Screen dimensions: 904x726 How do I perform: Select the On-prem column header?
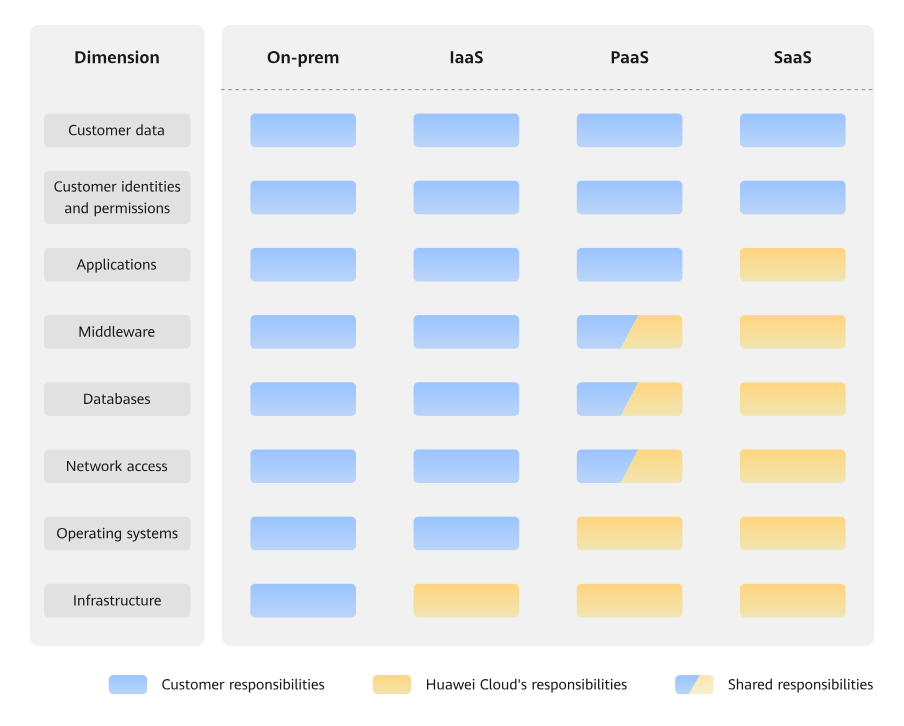(x=303, y=57)
